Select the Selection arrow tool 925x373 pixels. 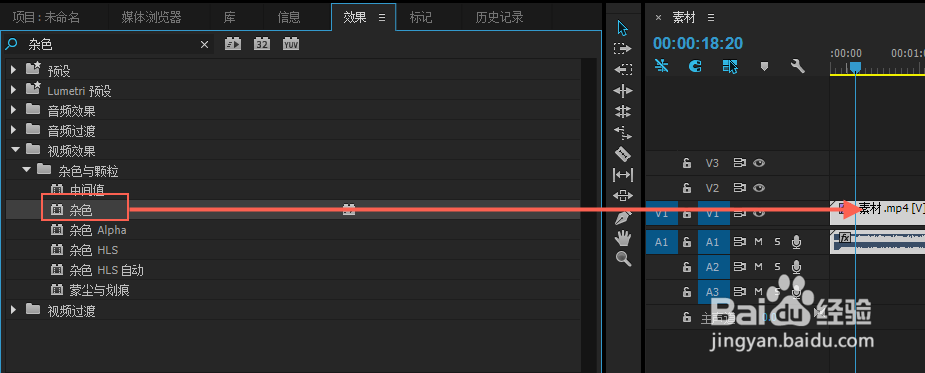click(623, 28)
